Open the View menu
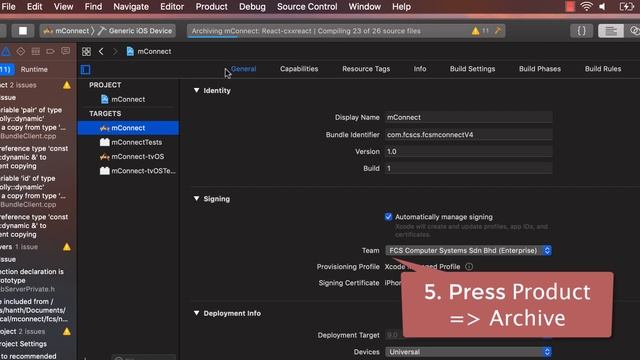This screenshot has width=640, height=360. (63, 7)
